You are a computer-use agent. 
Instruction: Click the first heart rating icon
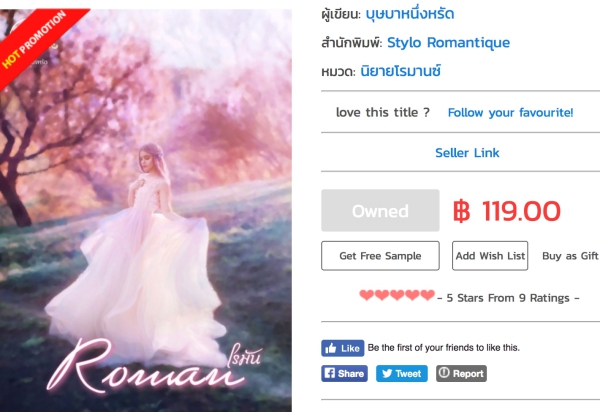pyautogui.click(x=367, y=295)
